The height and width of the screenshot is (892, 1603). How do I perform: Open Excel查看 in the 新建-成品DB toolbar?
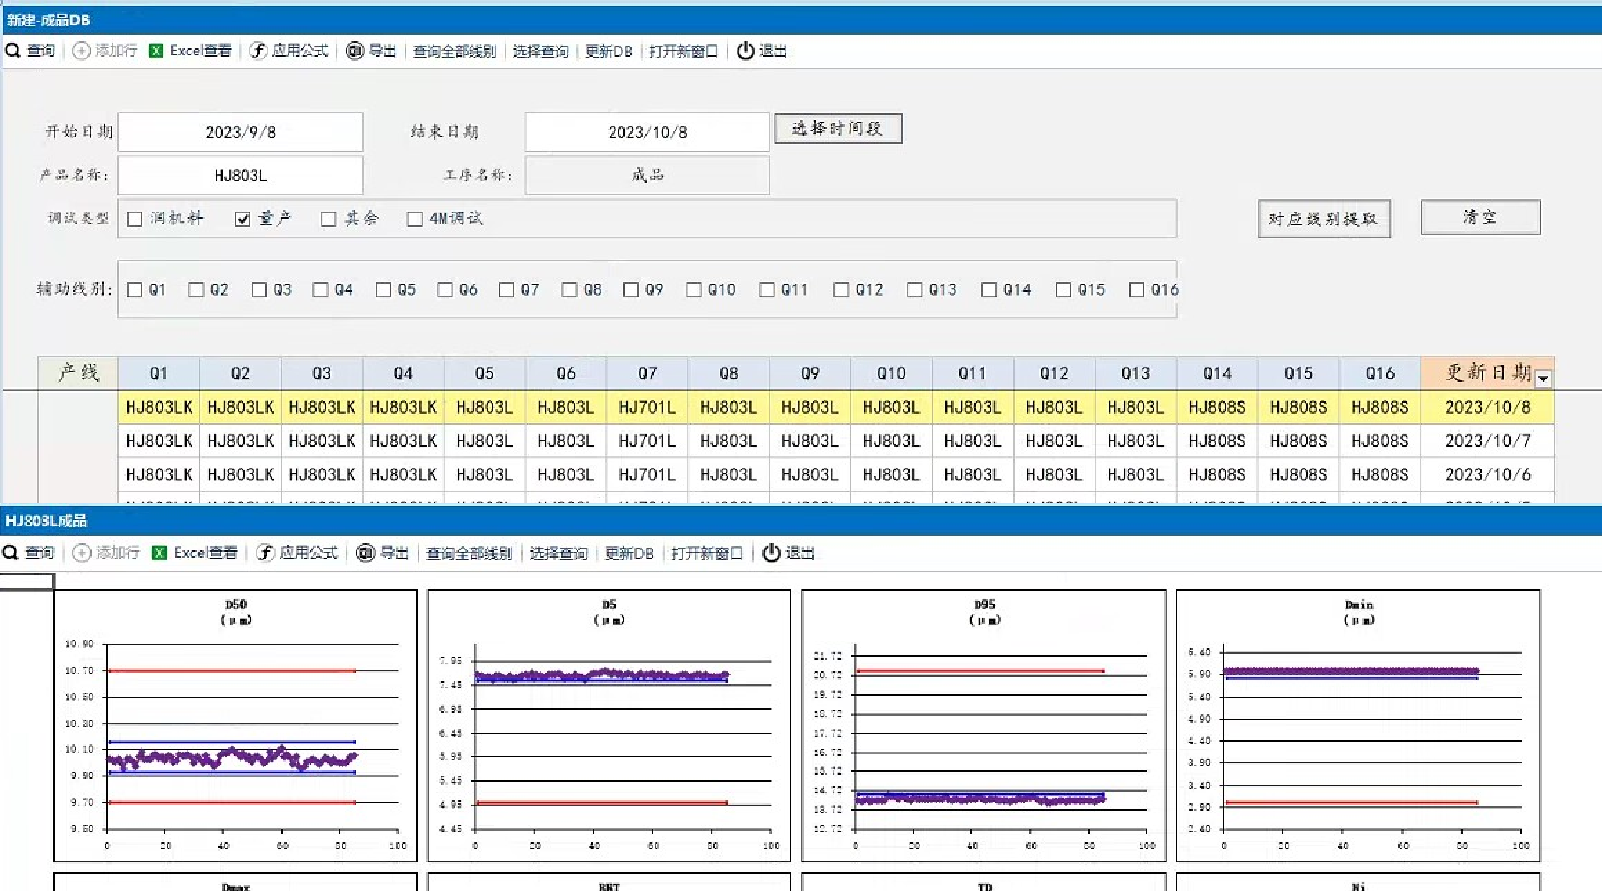[x=190, y=51]
